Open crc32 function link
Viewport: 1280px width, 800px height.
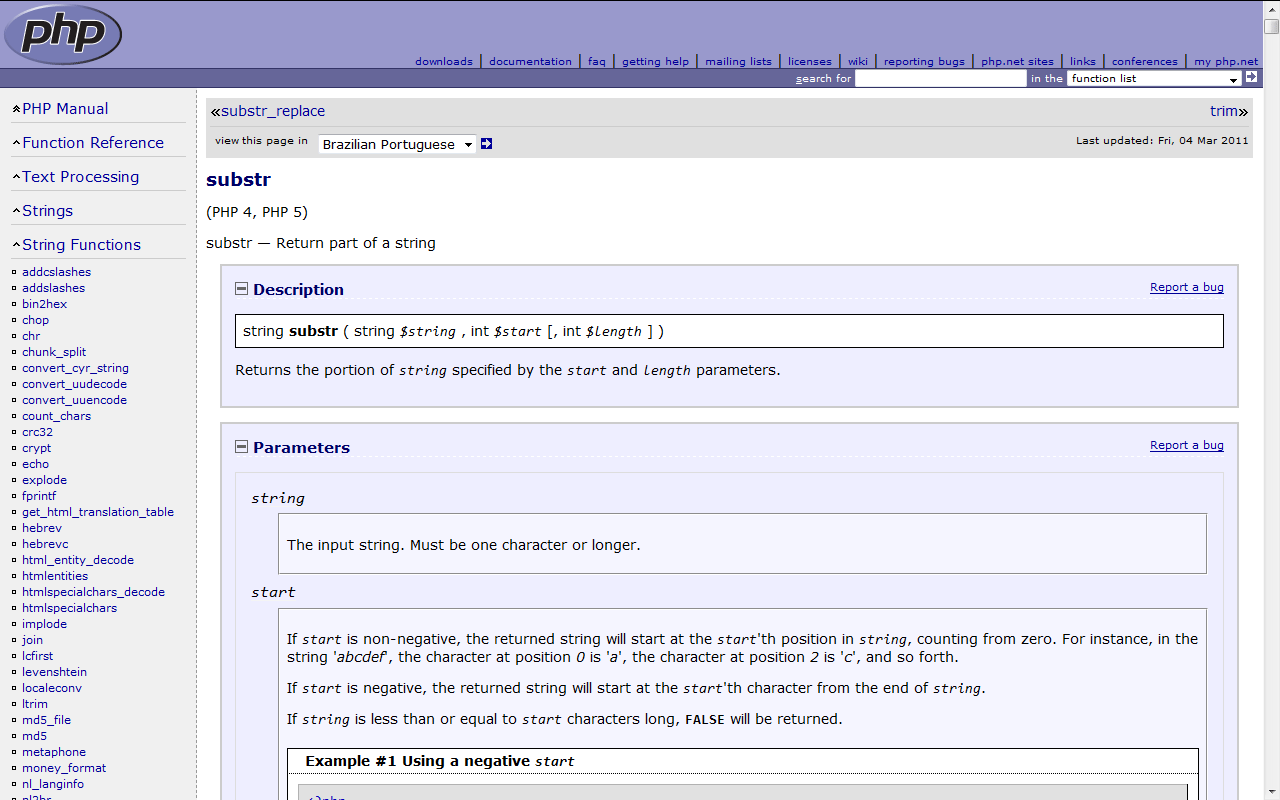tap(37, 432)
